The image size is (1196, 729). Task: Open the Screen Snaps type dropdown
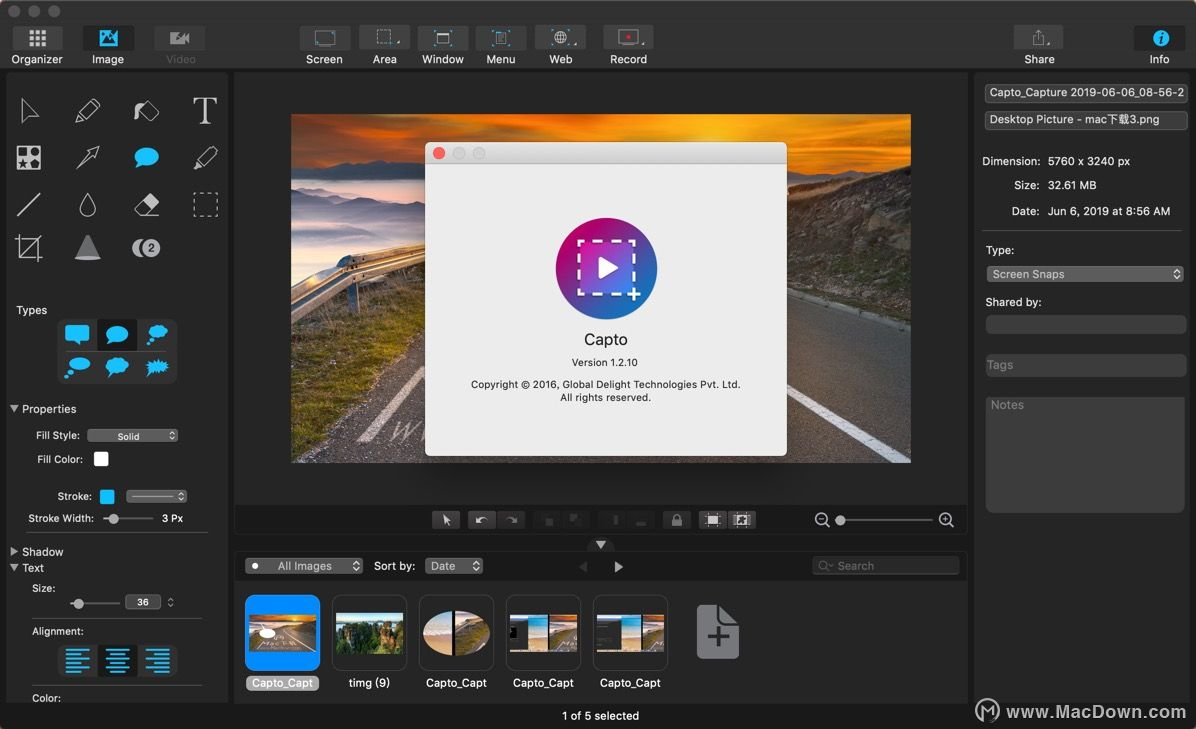[x=1085, y=274]
